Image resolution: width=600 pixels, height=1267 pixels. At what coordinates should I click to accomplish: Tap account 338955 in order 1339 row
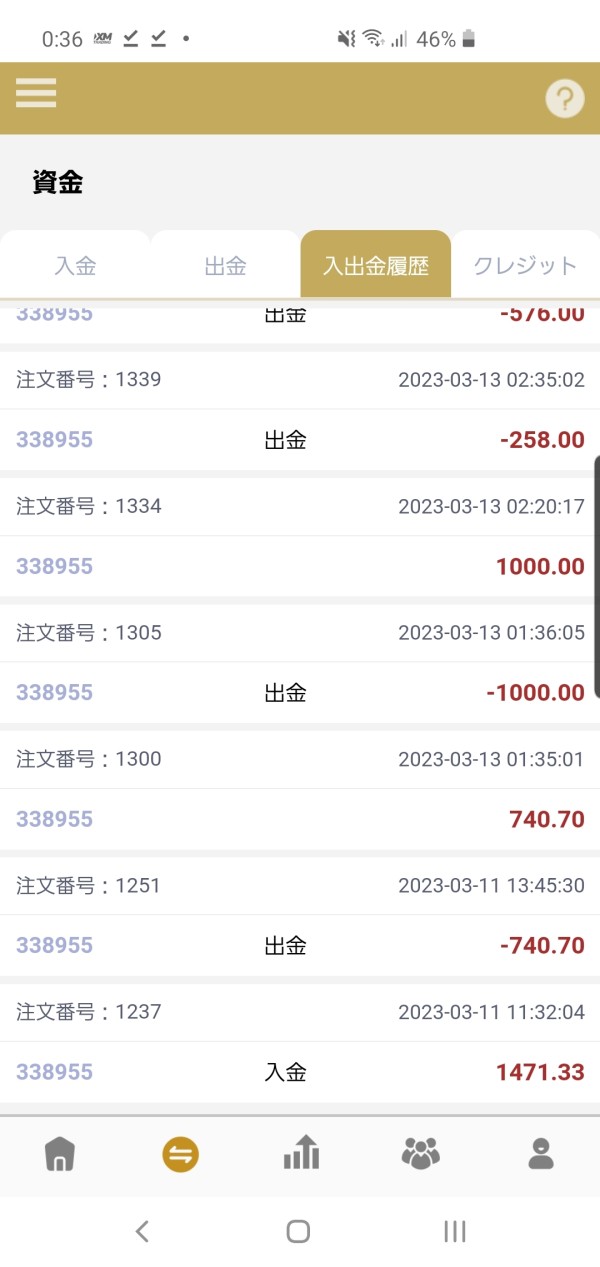tap(54, 440)
